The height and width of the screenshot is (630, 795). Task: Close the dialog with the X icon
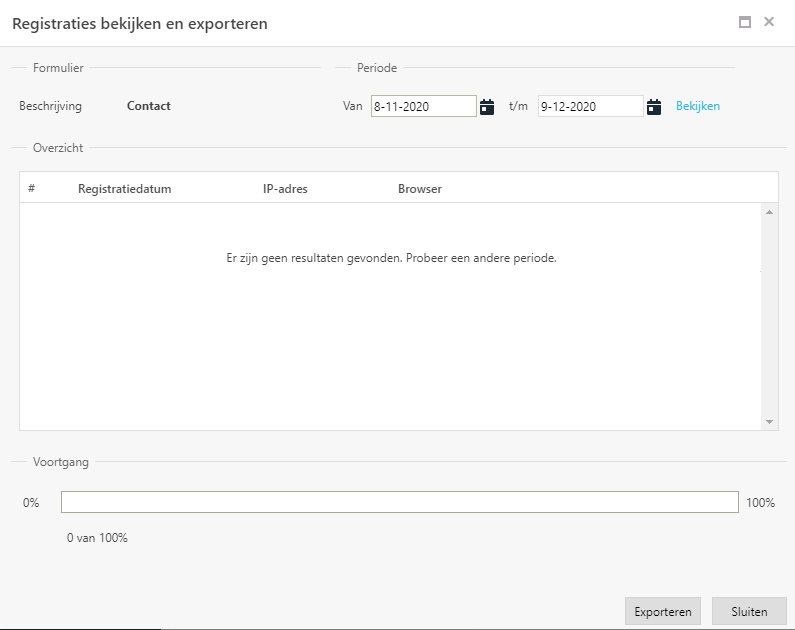tap(769, 22)
